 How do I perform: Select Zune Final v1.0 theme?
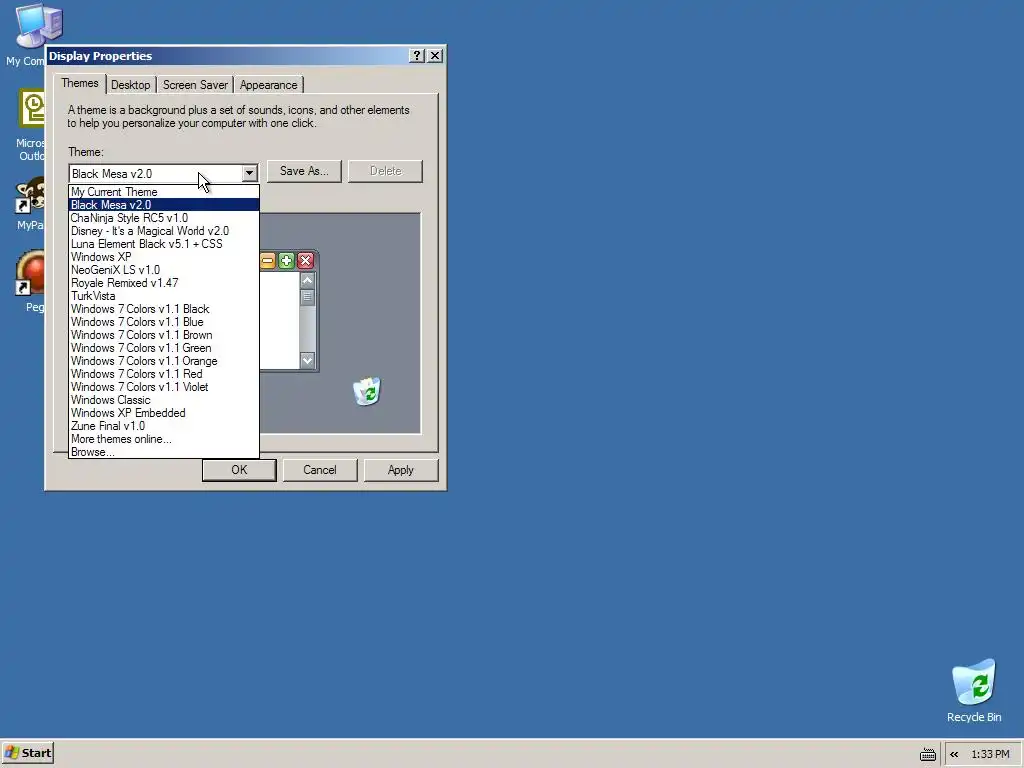point(164,426)
